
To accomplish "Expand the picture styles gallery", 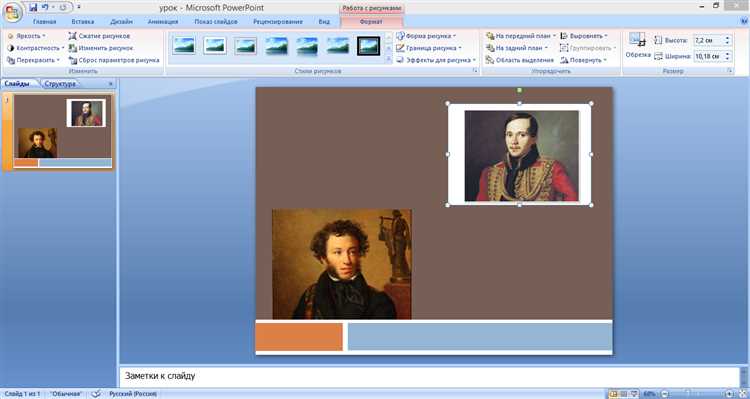I will [x=388, y=59].
